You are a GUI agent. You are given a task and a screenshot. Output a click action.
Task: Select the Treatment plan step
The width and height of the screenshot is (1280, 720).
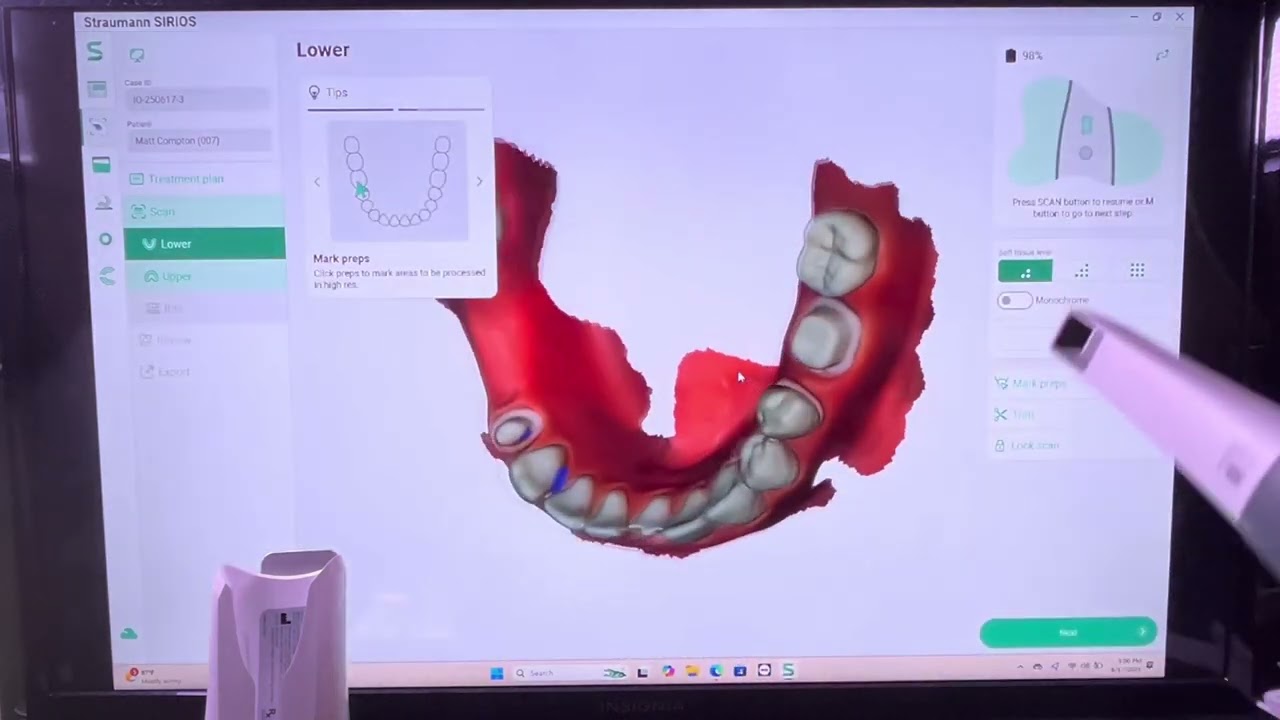[205, 179]
